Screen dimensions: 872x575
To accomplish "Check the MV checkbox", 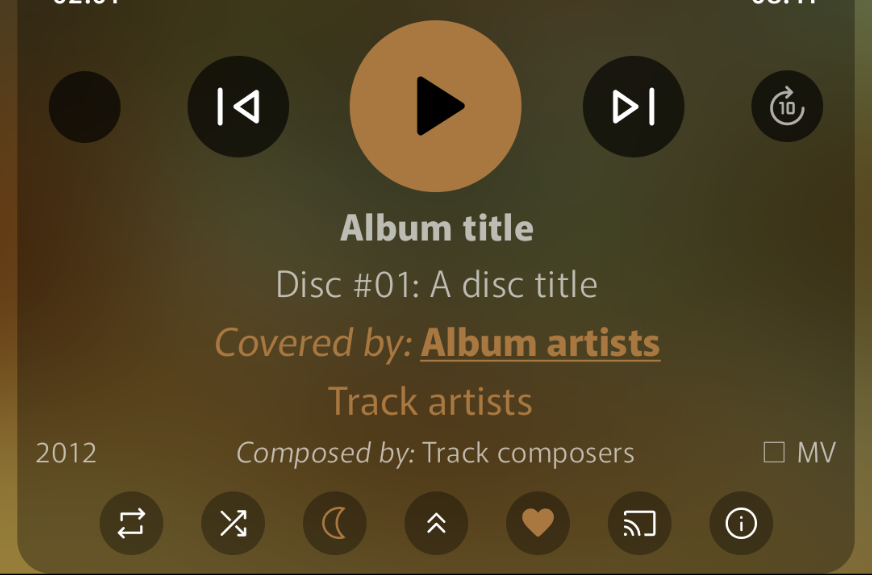I will (774, 452).
